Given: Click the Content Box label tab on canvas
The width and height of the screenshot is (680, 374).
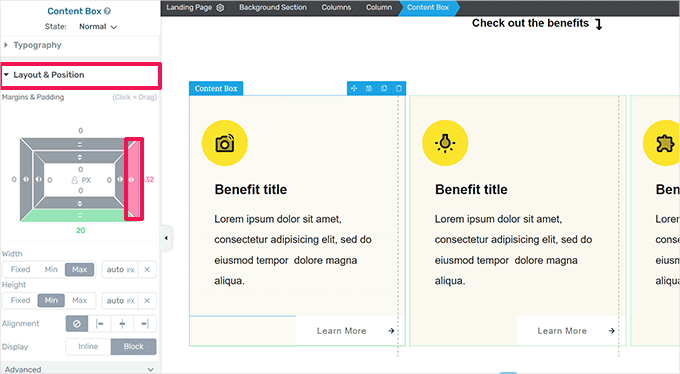Looking at the screenshot, I should coord(216,89).
